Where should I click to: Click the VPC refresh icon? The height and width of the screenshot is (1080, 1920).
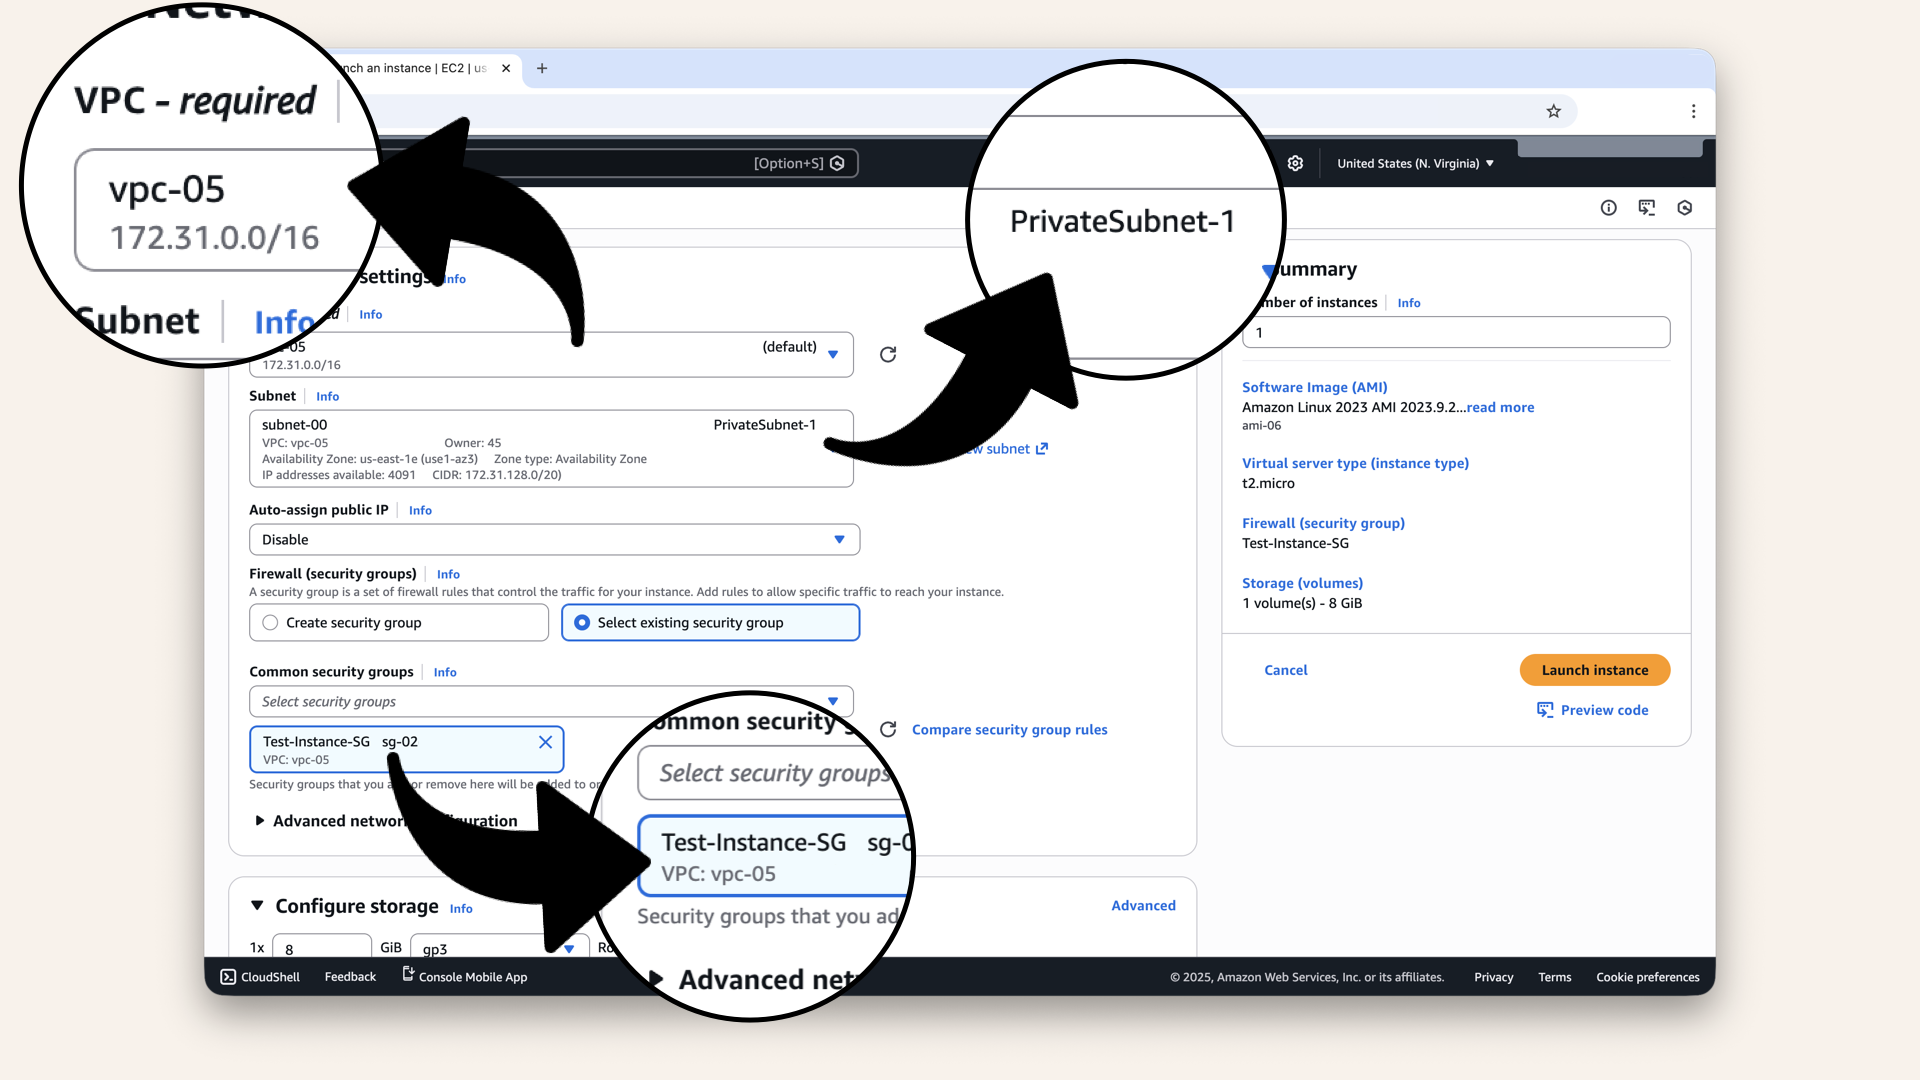(887, 355)
